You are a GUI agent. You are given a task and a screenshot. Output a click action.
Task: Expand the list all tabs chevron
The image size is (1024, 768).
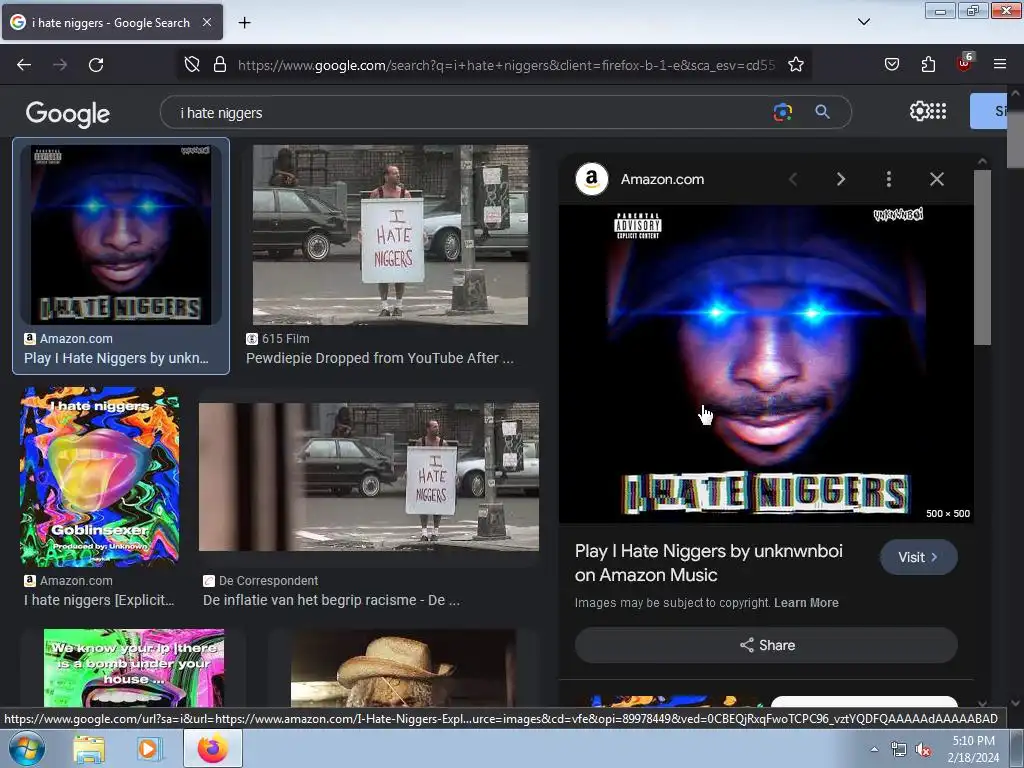(863, 22)
